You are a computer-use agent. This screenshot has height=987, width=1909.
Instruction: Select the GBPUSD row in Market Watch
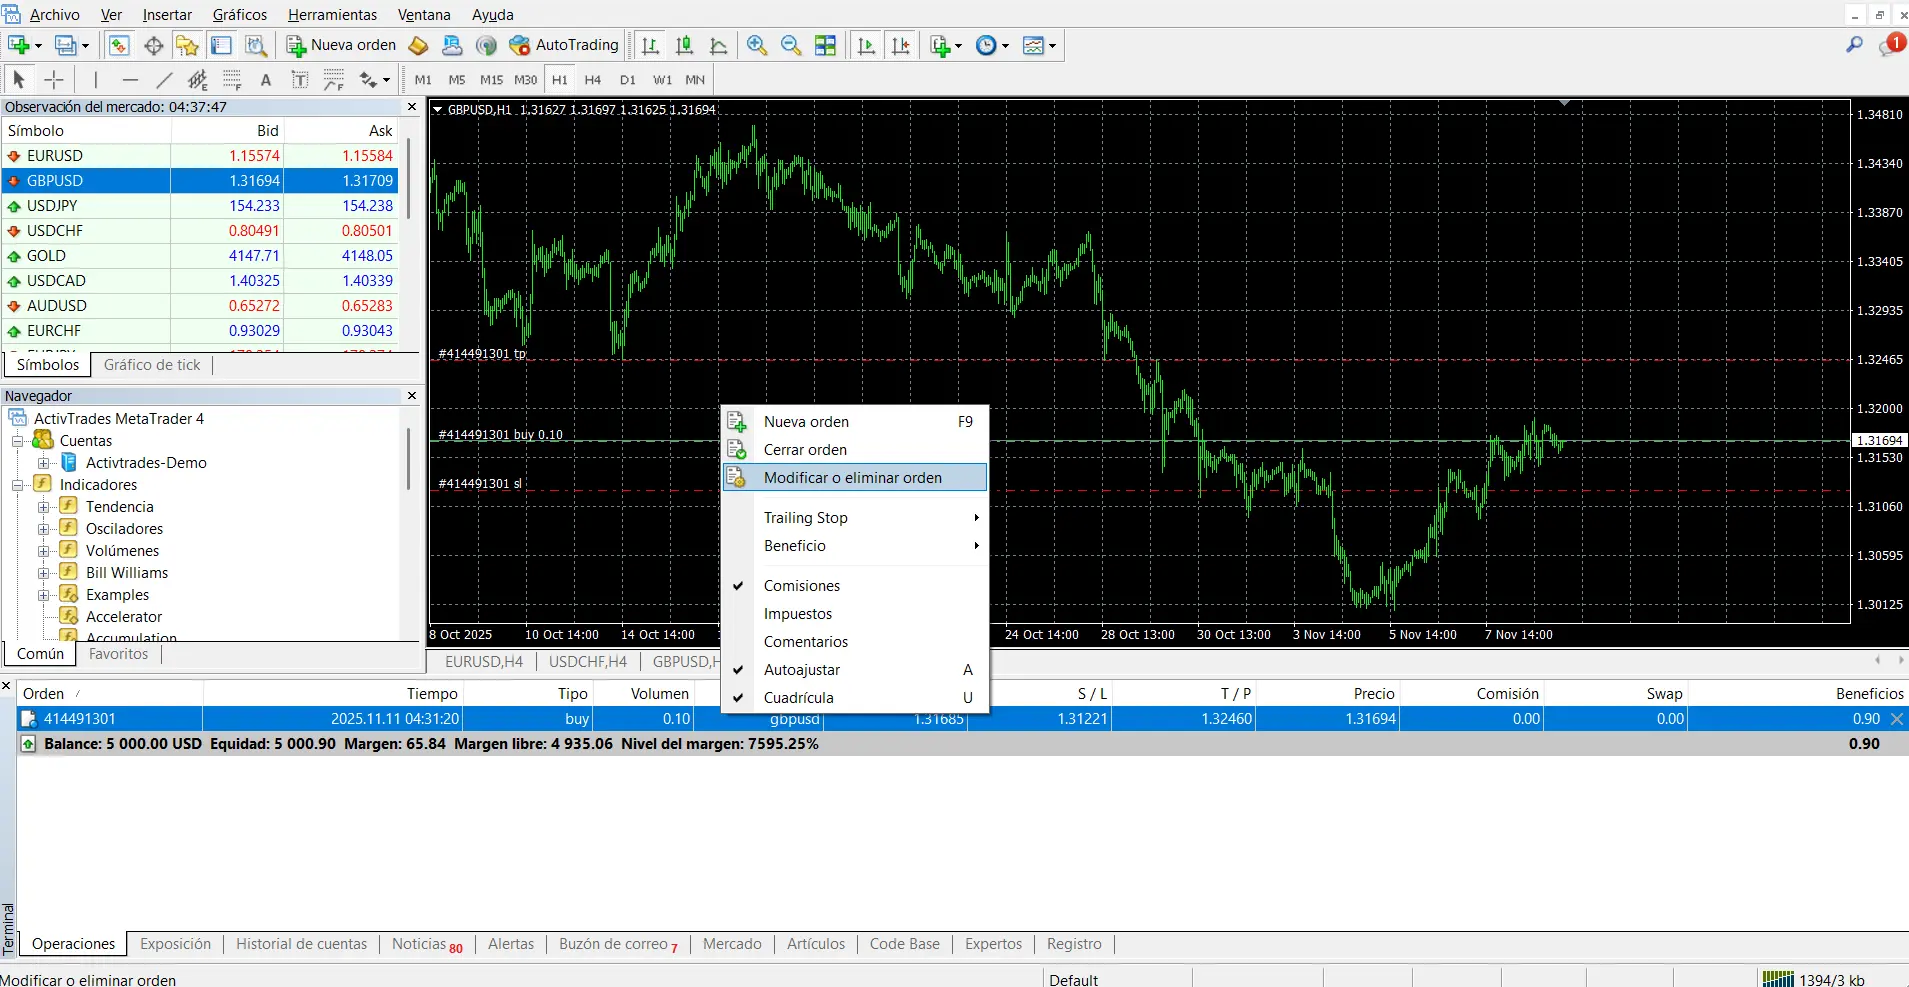click(55, 180)
